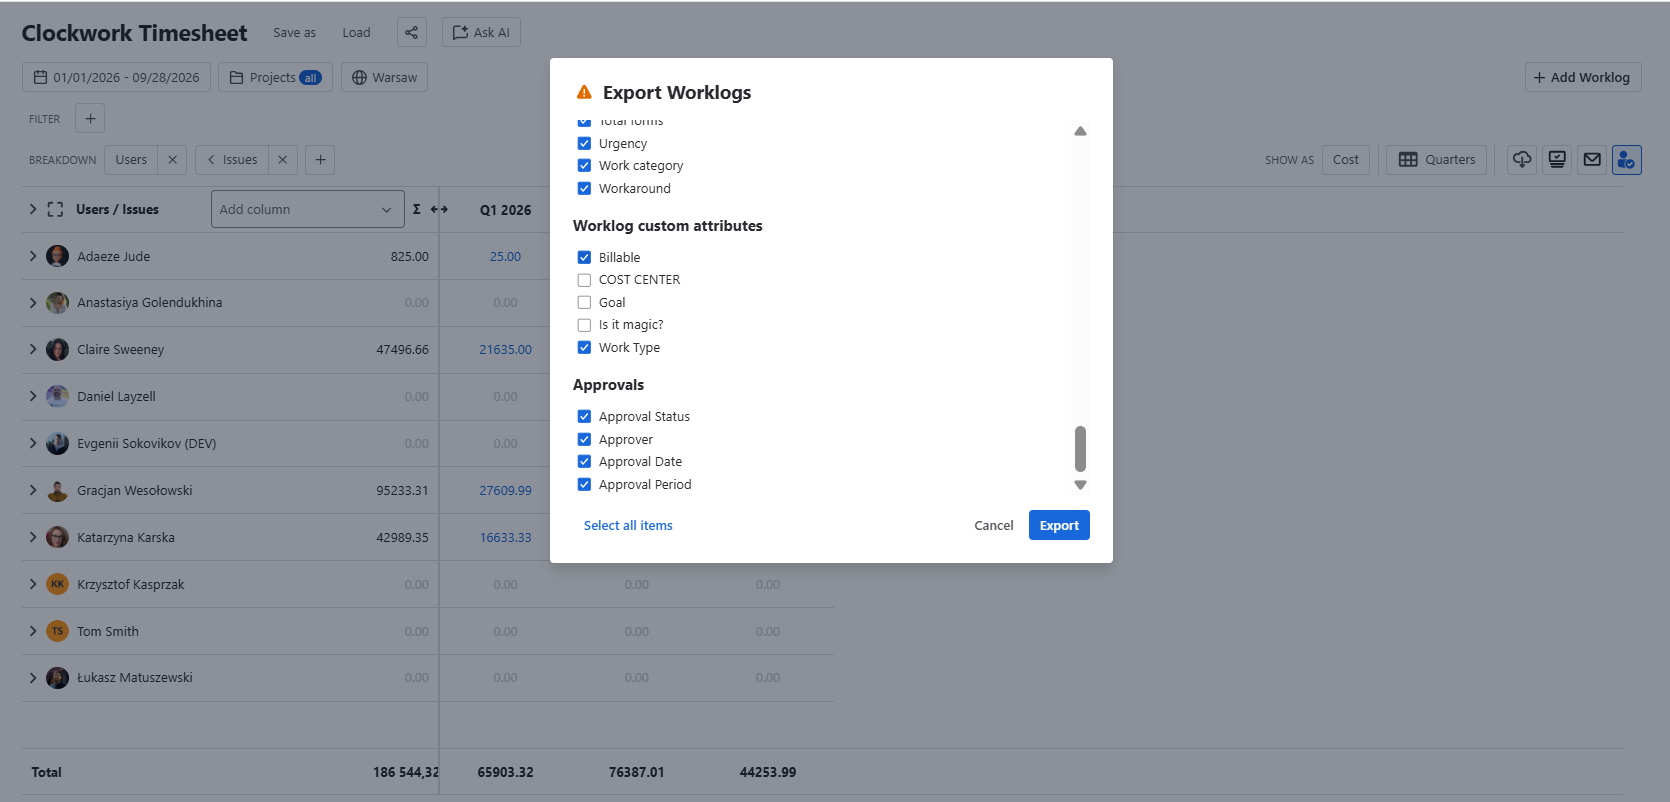Click the user approval icon in toolbar
The image size is (1670, 802).
coord(1627,160)
